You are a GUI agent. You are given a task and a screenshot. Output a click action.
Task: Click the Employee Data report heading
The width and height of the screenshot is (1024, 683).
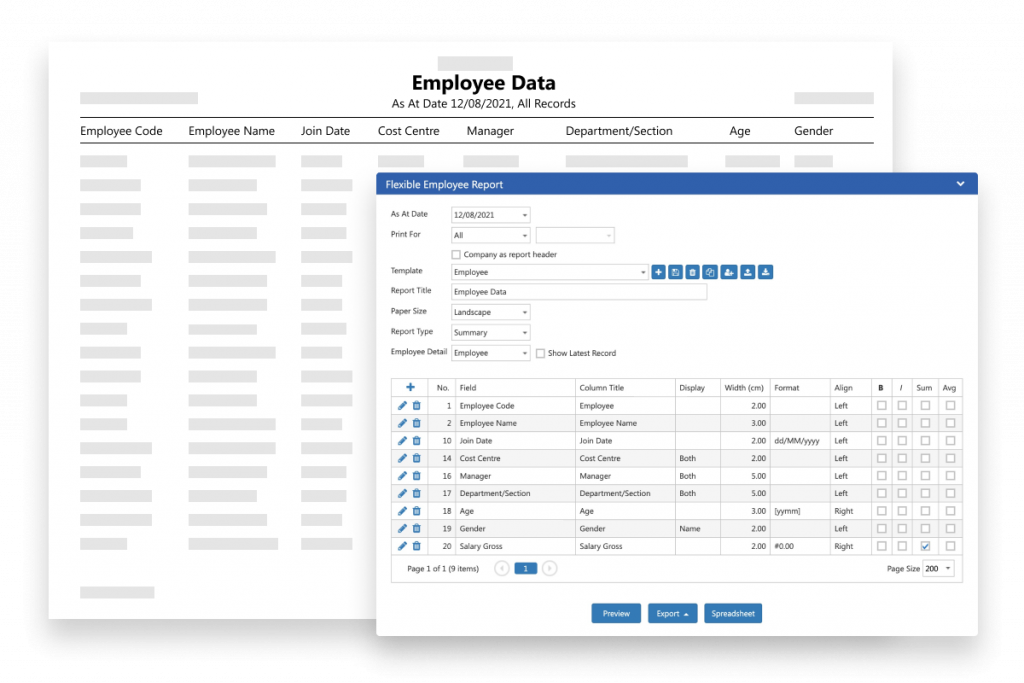click(x=483, y=83)
